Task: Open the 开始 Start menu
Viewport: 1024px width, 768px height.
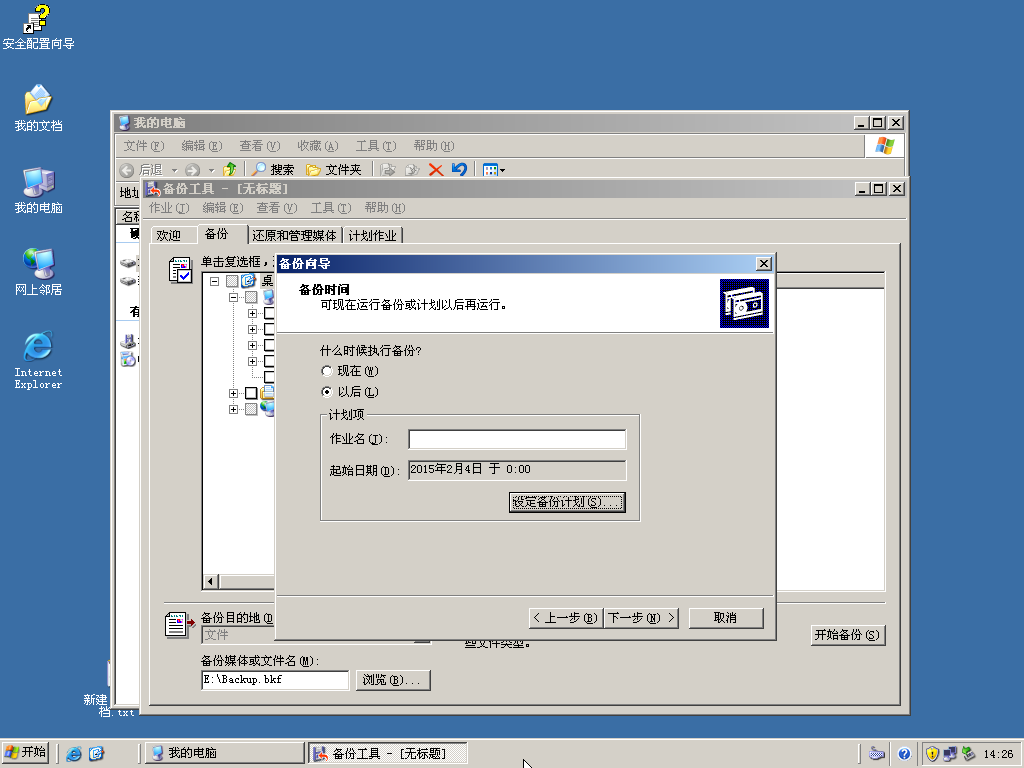Action: [x=27, y=753]
